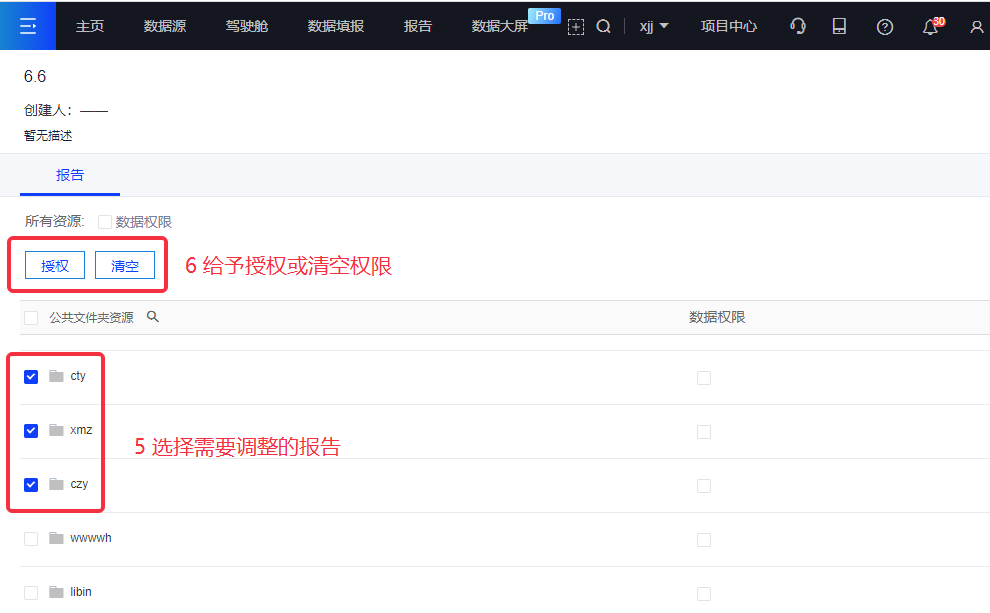Search within 公共文件夹资源 column
Screen dimensions: 990x613
pyautogui.click(x=153, y=317)
